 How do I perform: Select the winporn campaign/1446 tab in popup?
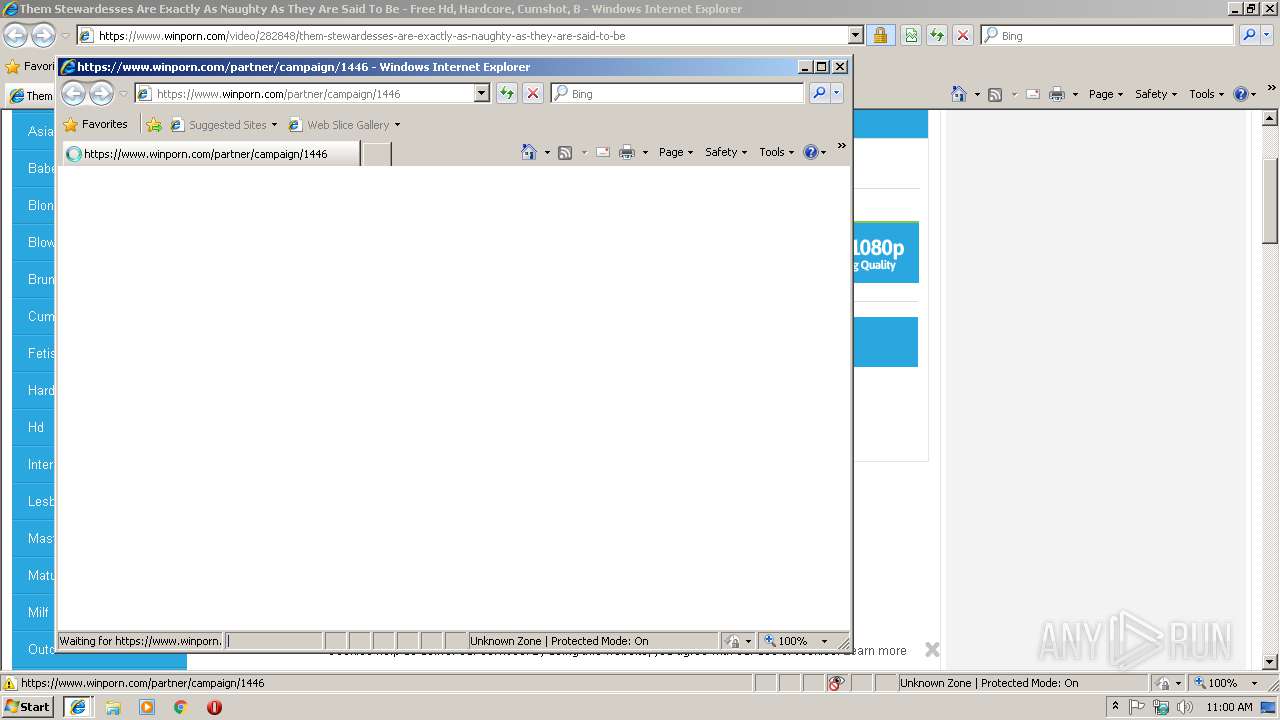(211, 154)
